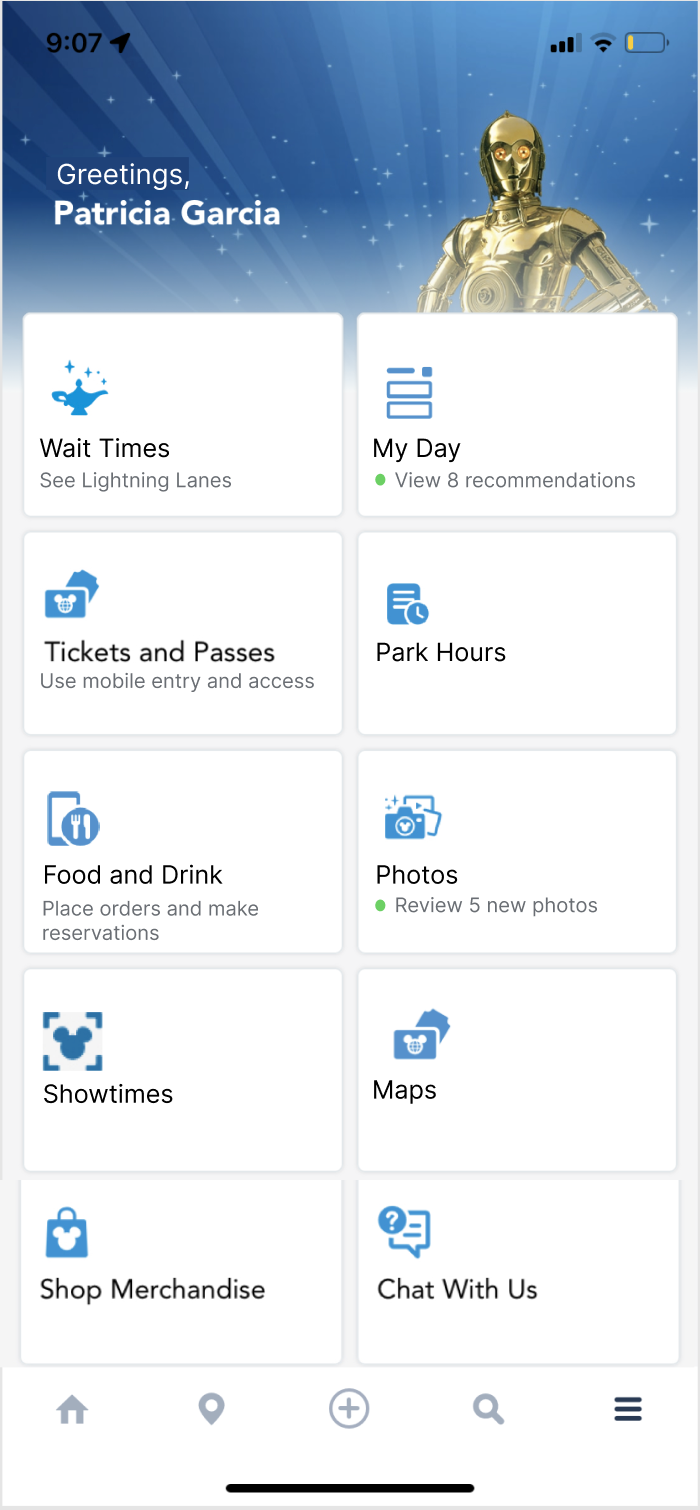Select the Maps tile icon

click(421, 1034)
